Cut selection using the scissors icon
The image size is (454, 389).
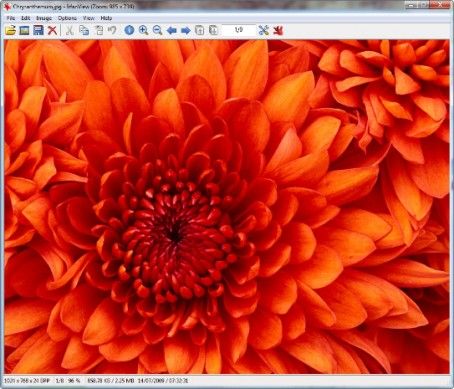coord(69,30)
